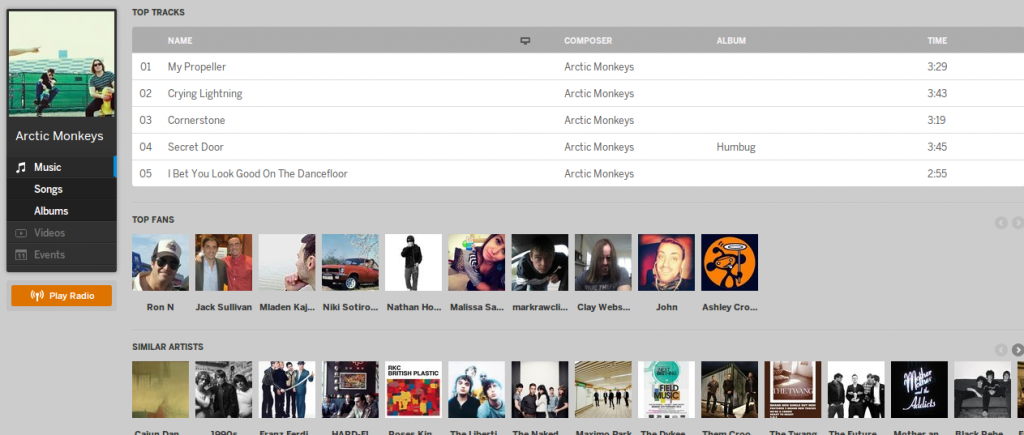Select the track Crying Lightning

tap(204, 93)
